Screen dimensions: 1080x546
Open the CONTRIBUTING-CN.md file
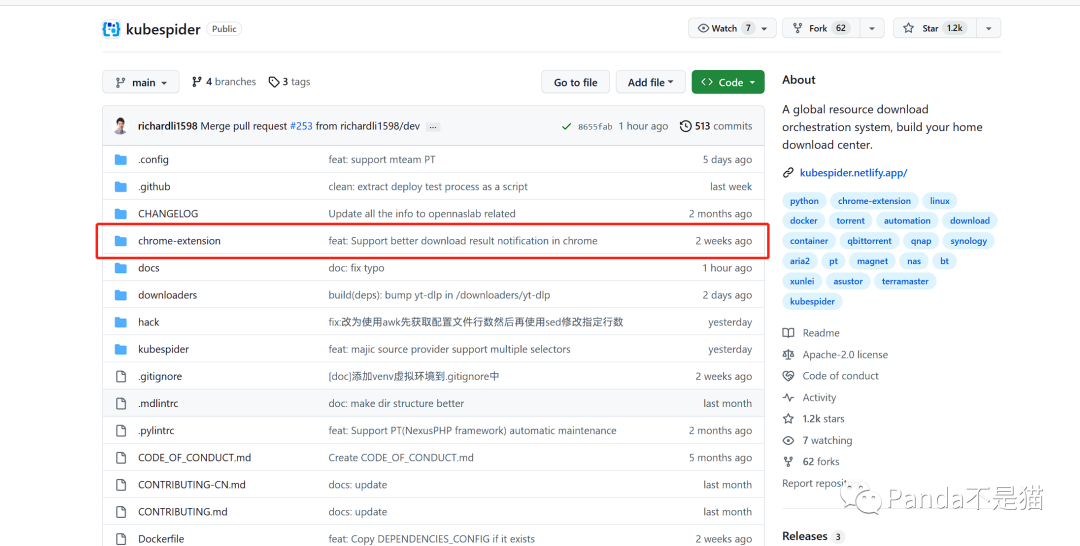(191, 485)
